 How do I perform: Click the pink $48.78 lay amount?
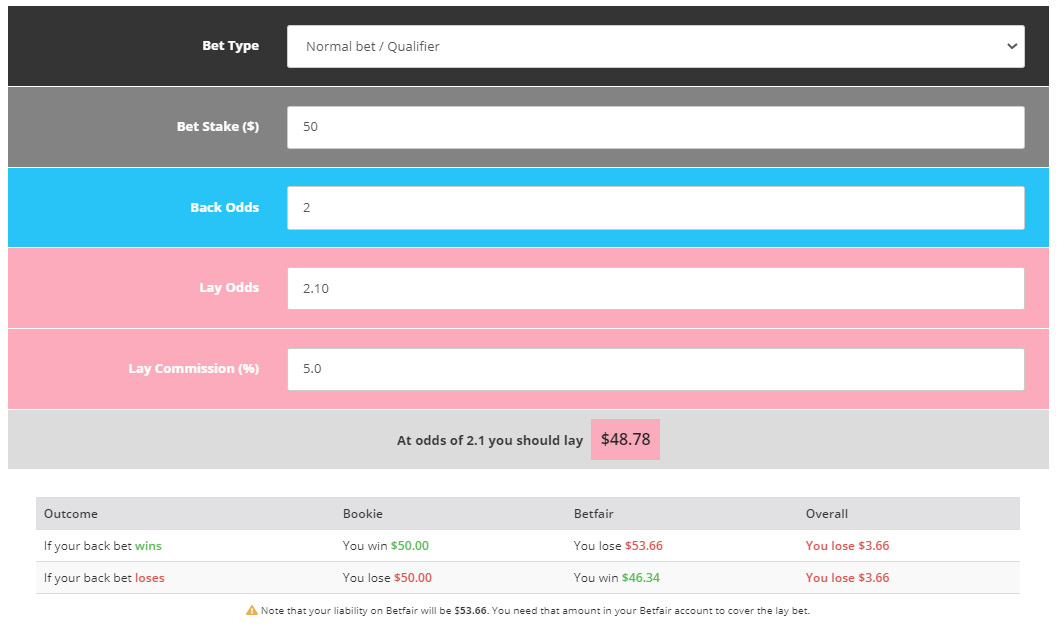[625, 439]
